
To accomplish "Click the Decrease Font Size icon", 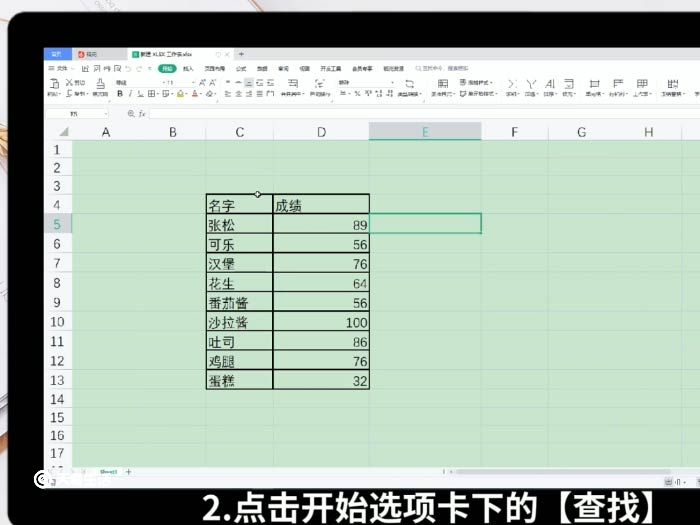I will tap(212, 83).
